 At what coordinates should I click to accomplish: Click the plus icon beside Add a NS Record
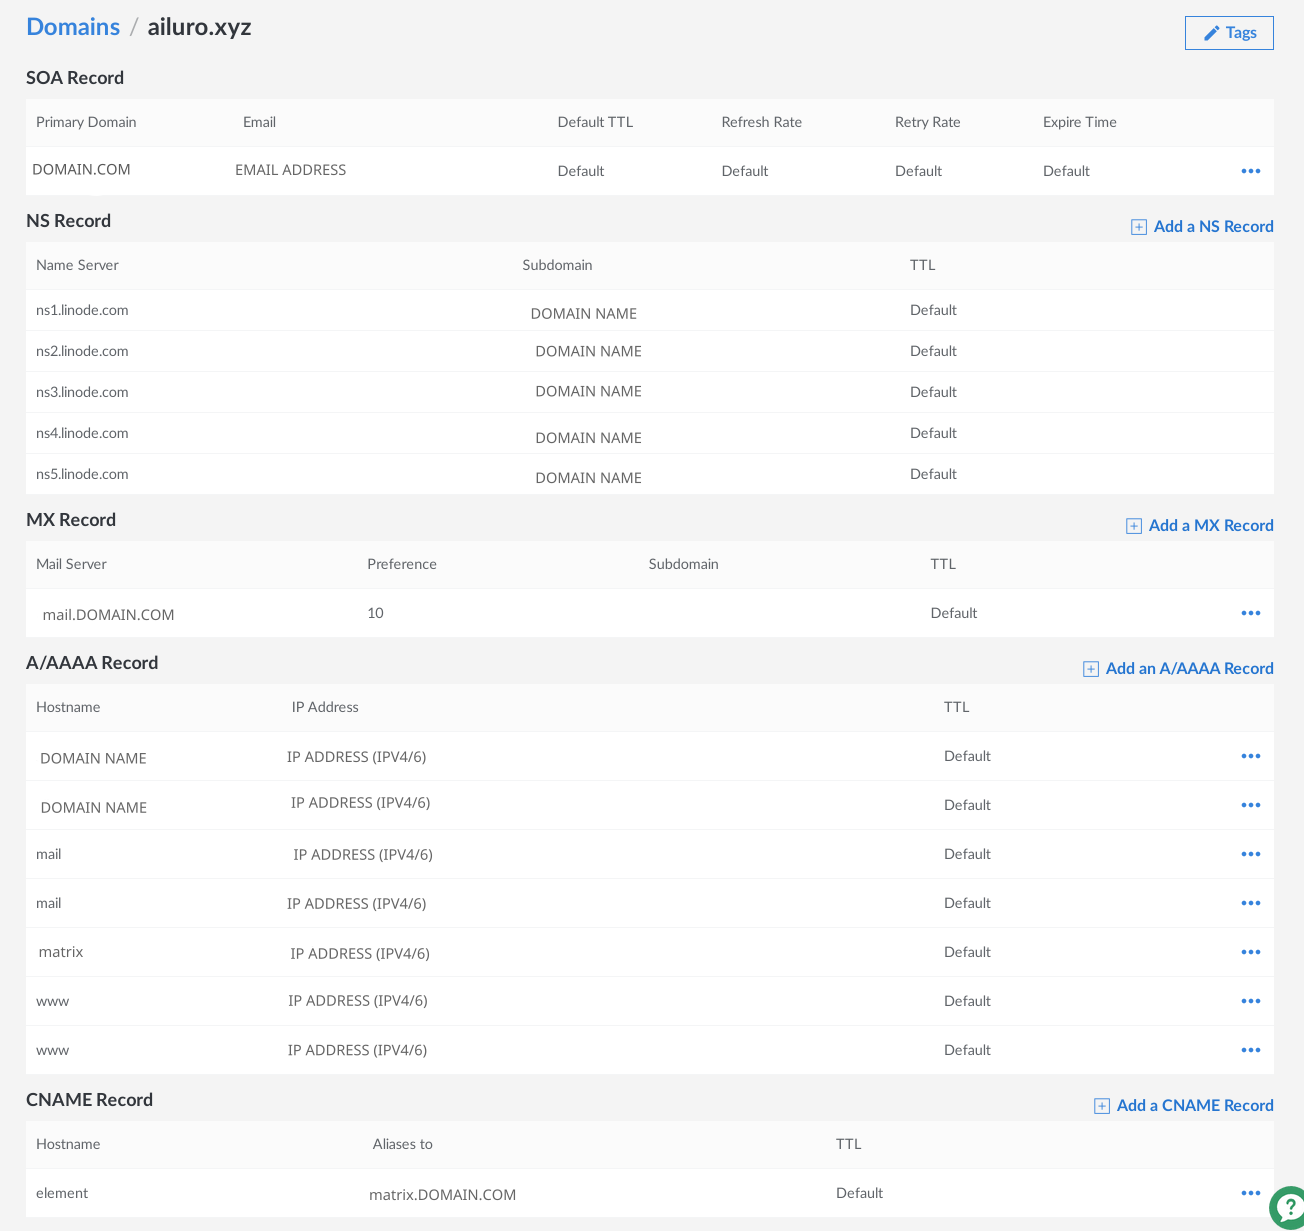point(1139,227)
